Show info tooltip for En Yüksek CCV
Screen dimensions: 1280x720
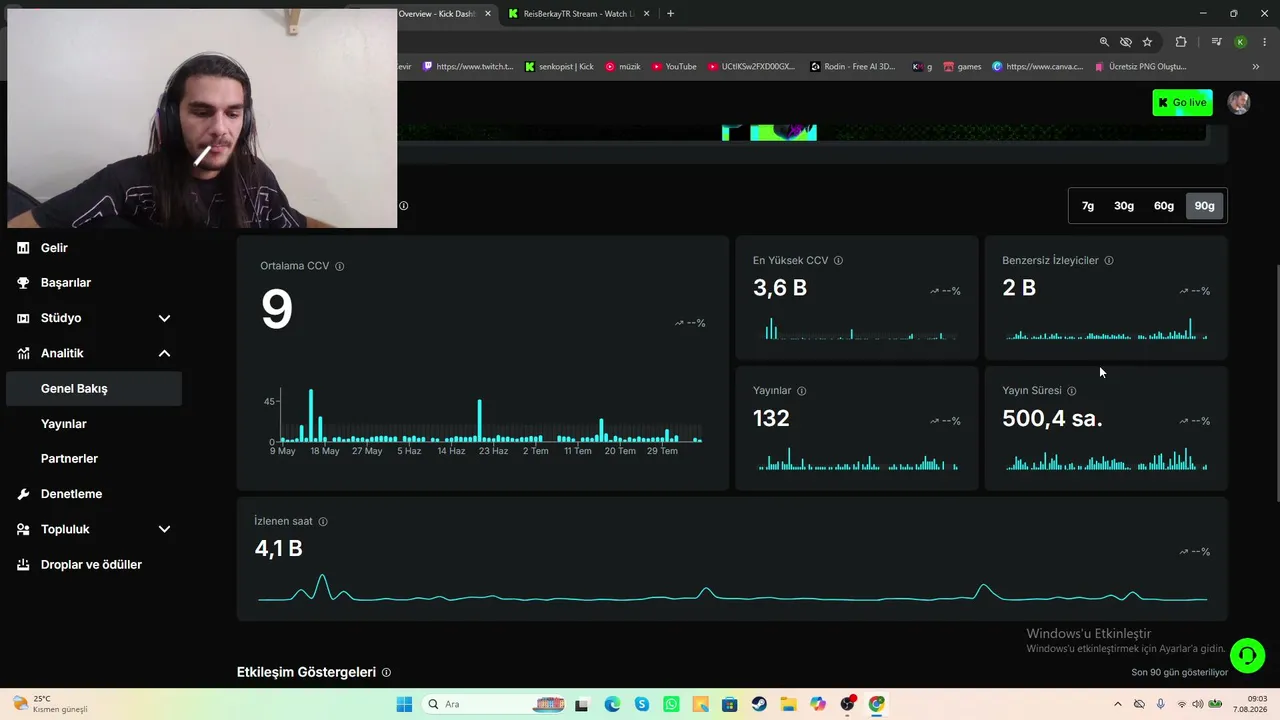[x=838, y=261]
